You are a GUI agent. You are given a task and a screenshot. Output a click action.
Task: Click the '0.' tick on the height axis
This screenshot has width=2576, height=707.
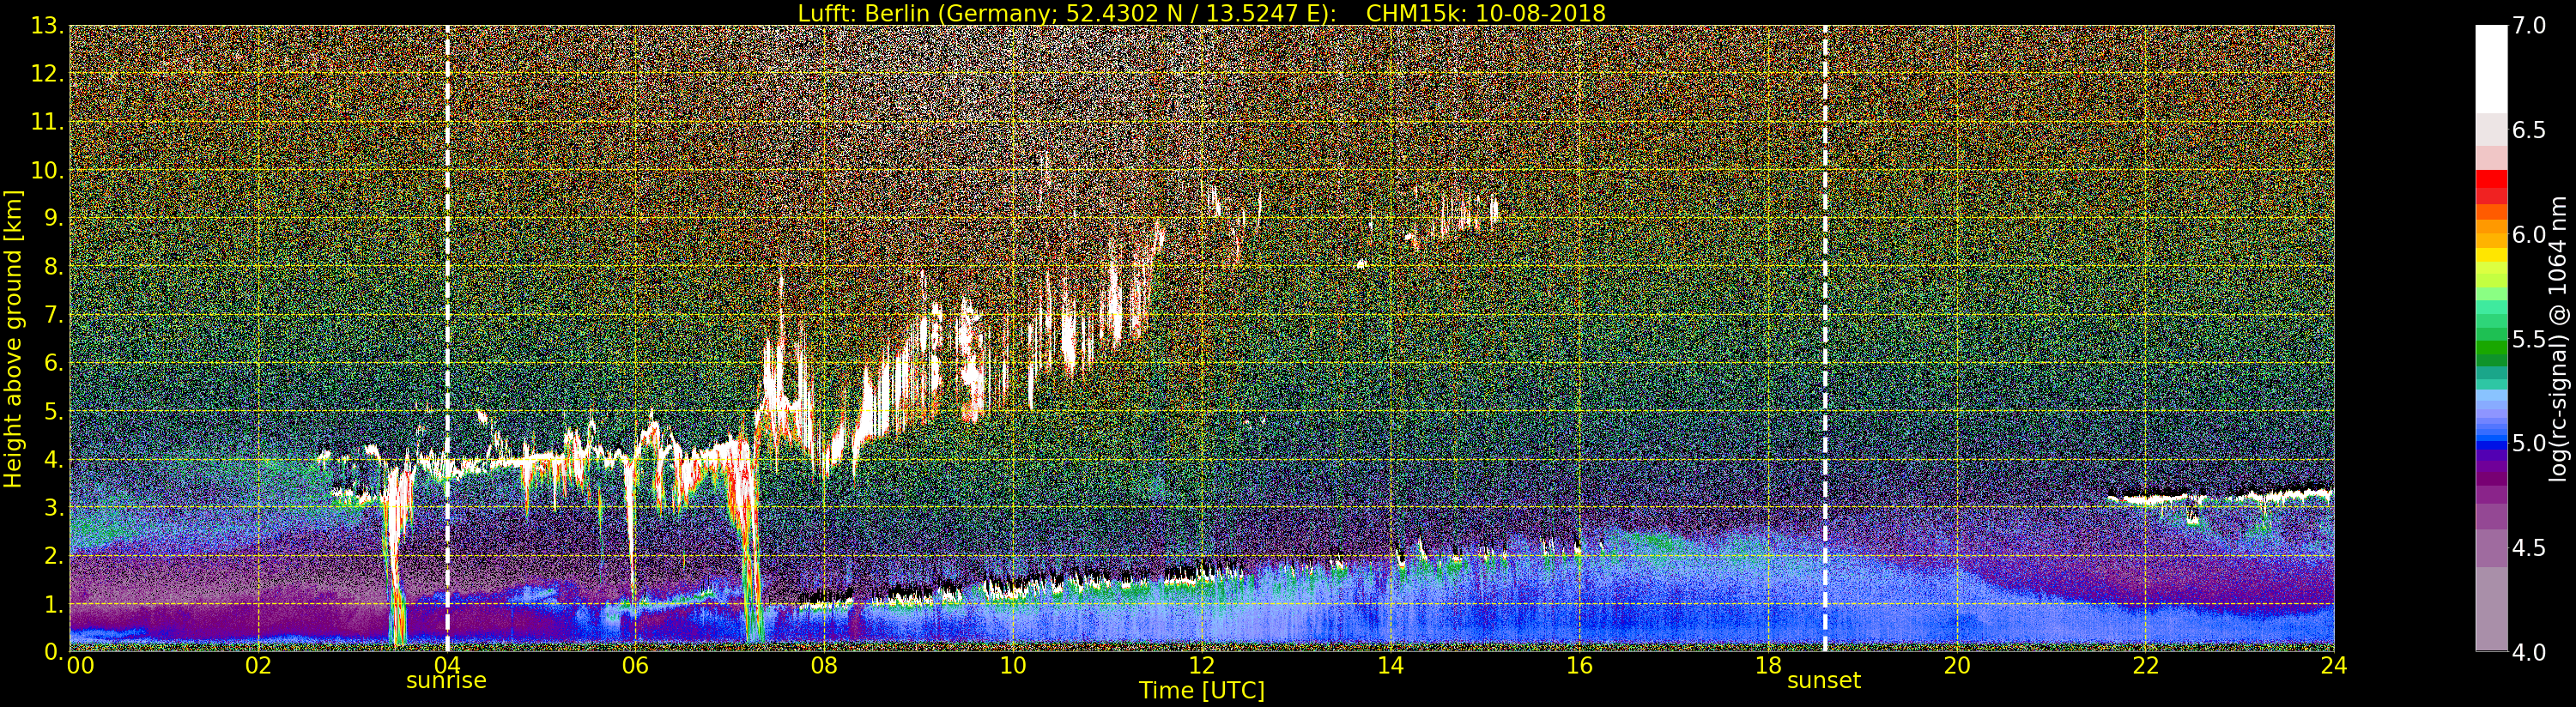(x=53, y=651)
